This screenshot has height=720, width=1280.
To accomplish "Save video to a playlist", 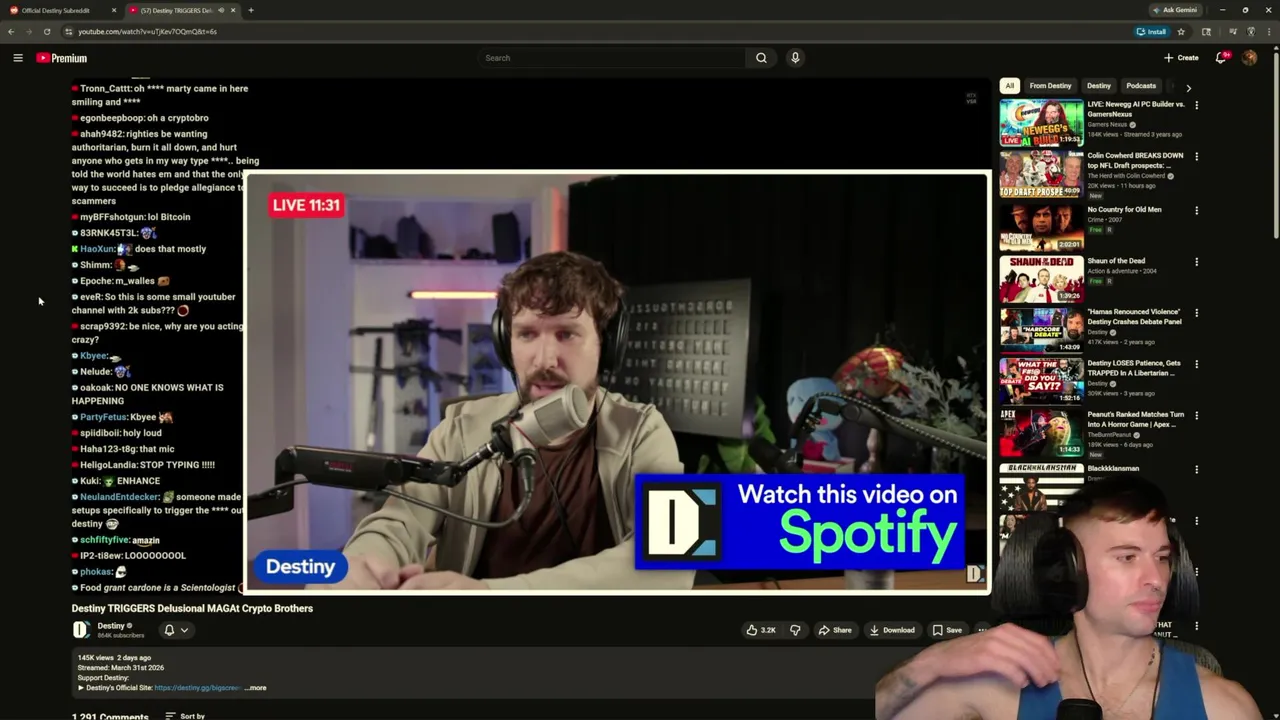I will [947, 630].
